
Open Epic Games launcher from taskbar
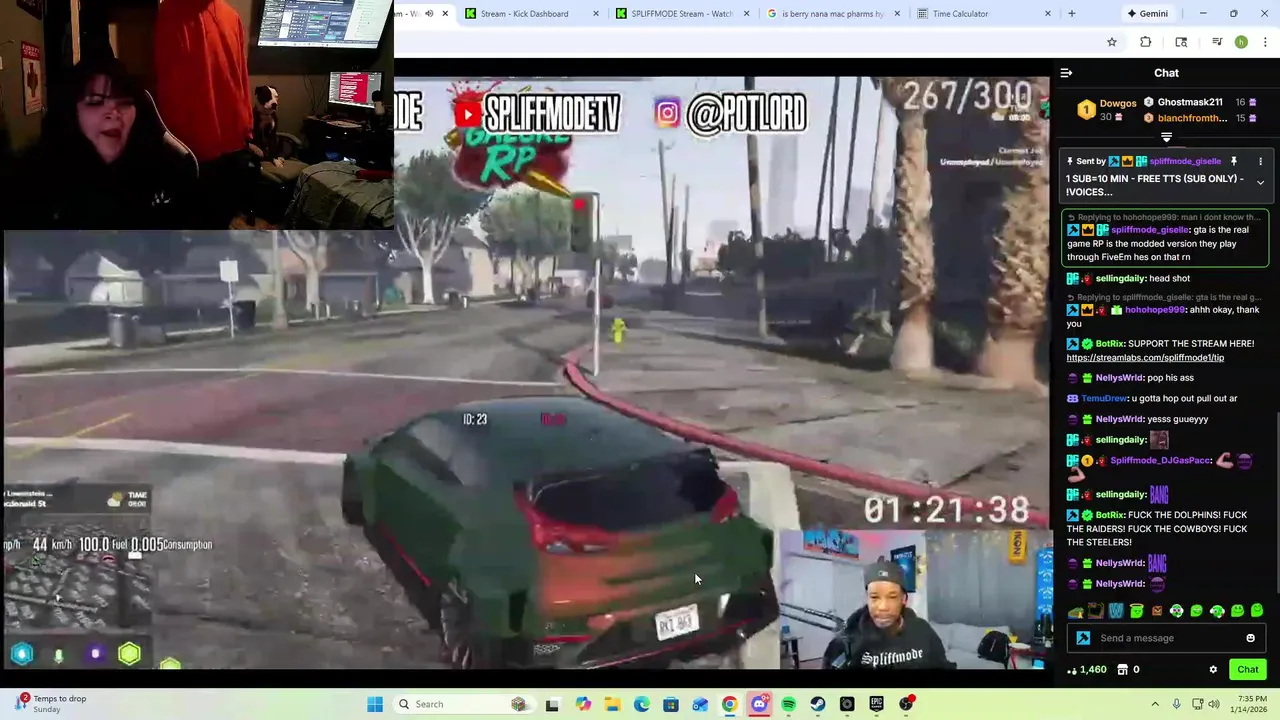pos(877,704)
